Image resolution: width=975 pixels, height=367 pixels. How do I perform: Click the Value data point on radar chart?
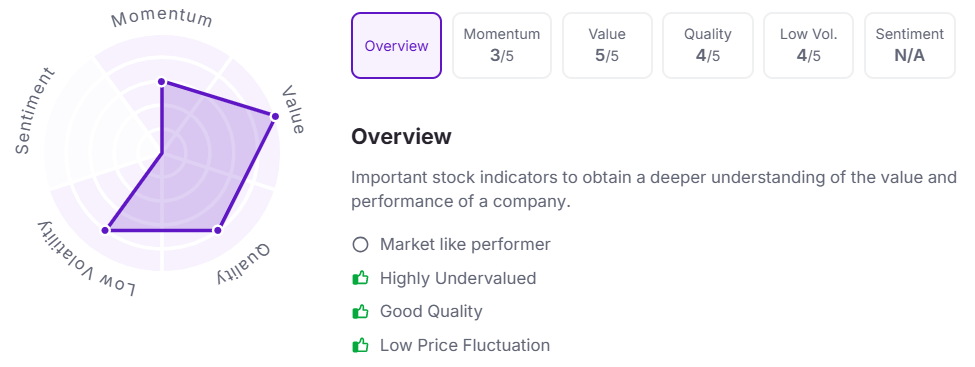274,116
